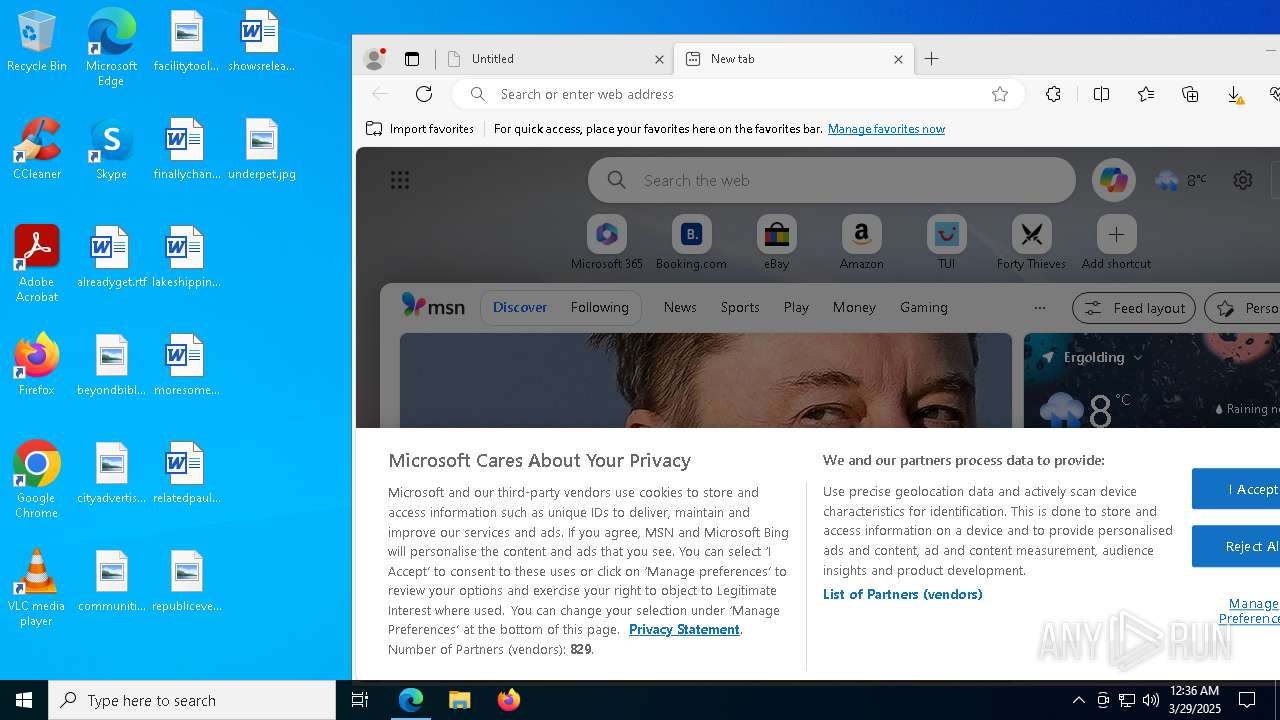Select the Following feed tab
The height and width of the screenshot is (720, 1280).
[600, 308]
